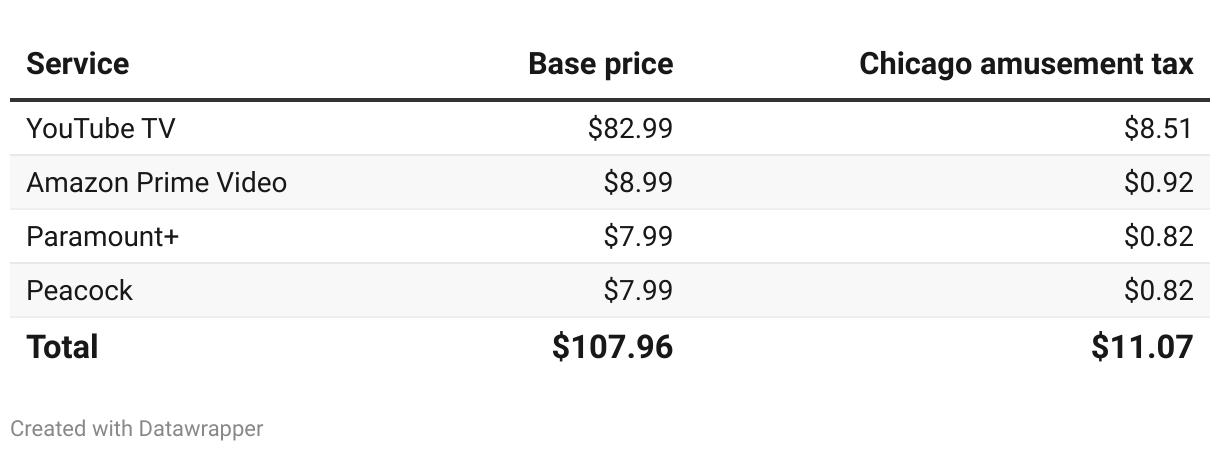Click Peacock $7.99 base price cell
Viewport: 1220px width, 452px height.
638,290
